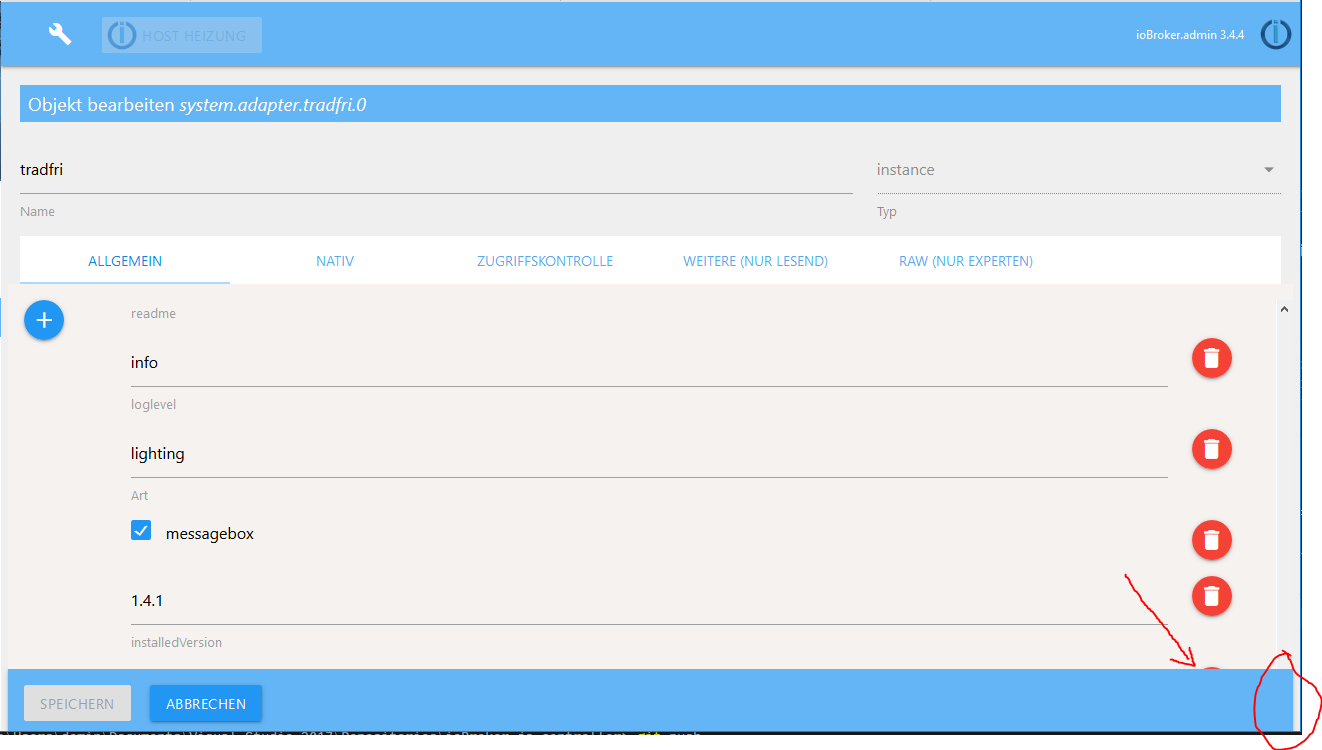1322x750 pixels.
Task: Delete the readme property via trash icon
Action: click(1211, 358)
